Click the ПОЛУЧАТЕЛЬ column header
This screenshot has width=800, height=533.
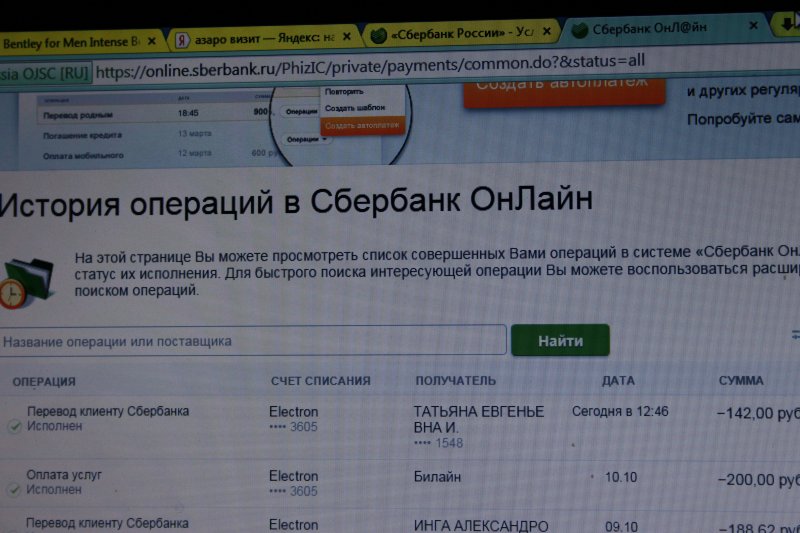pos(456,380)
